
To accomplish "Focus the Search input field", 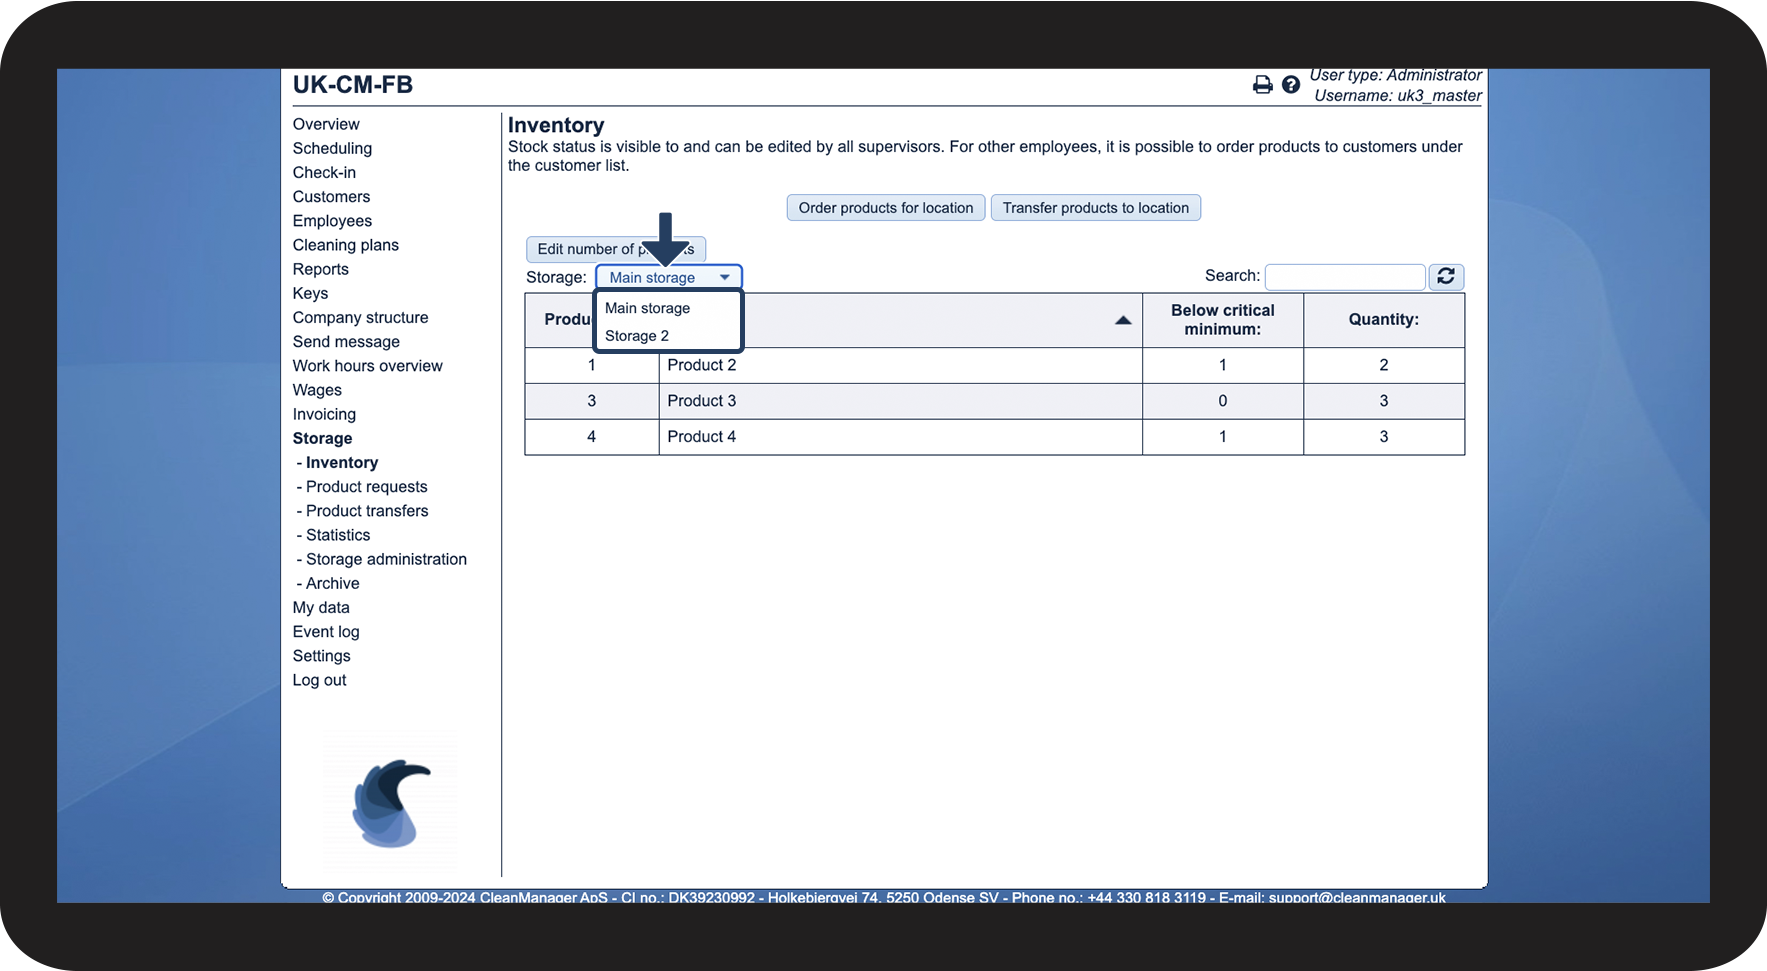I will coord(1345,277).
